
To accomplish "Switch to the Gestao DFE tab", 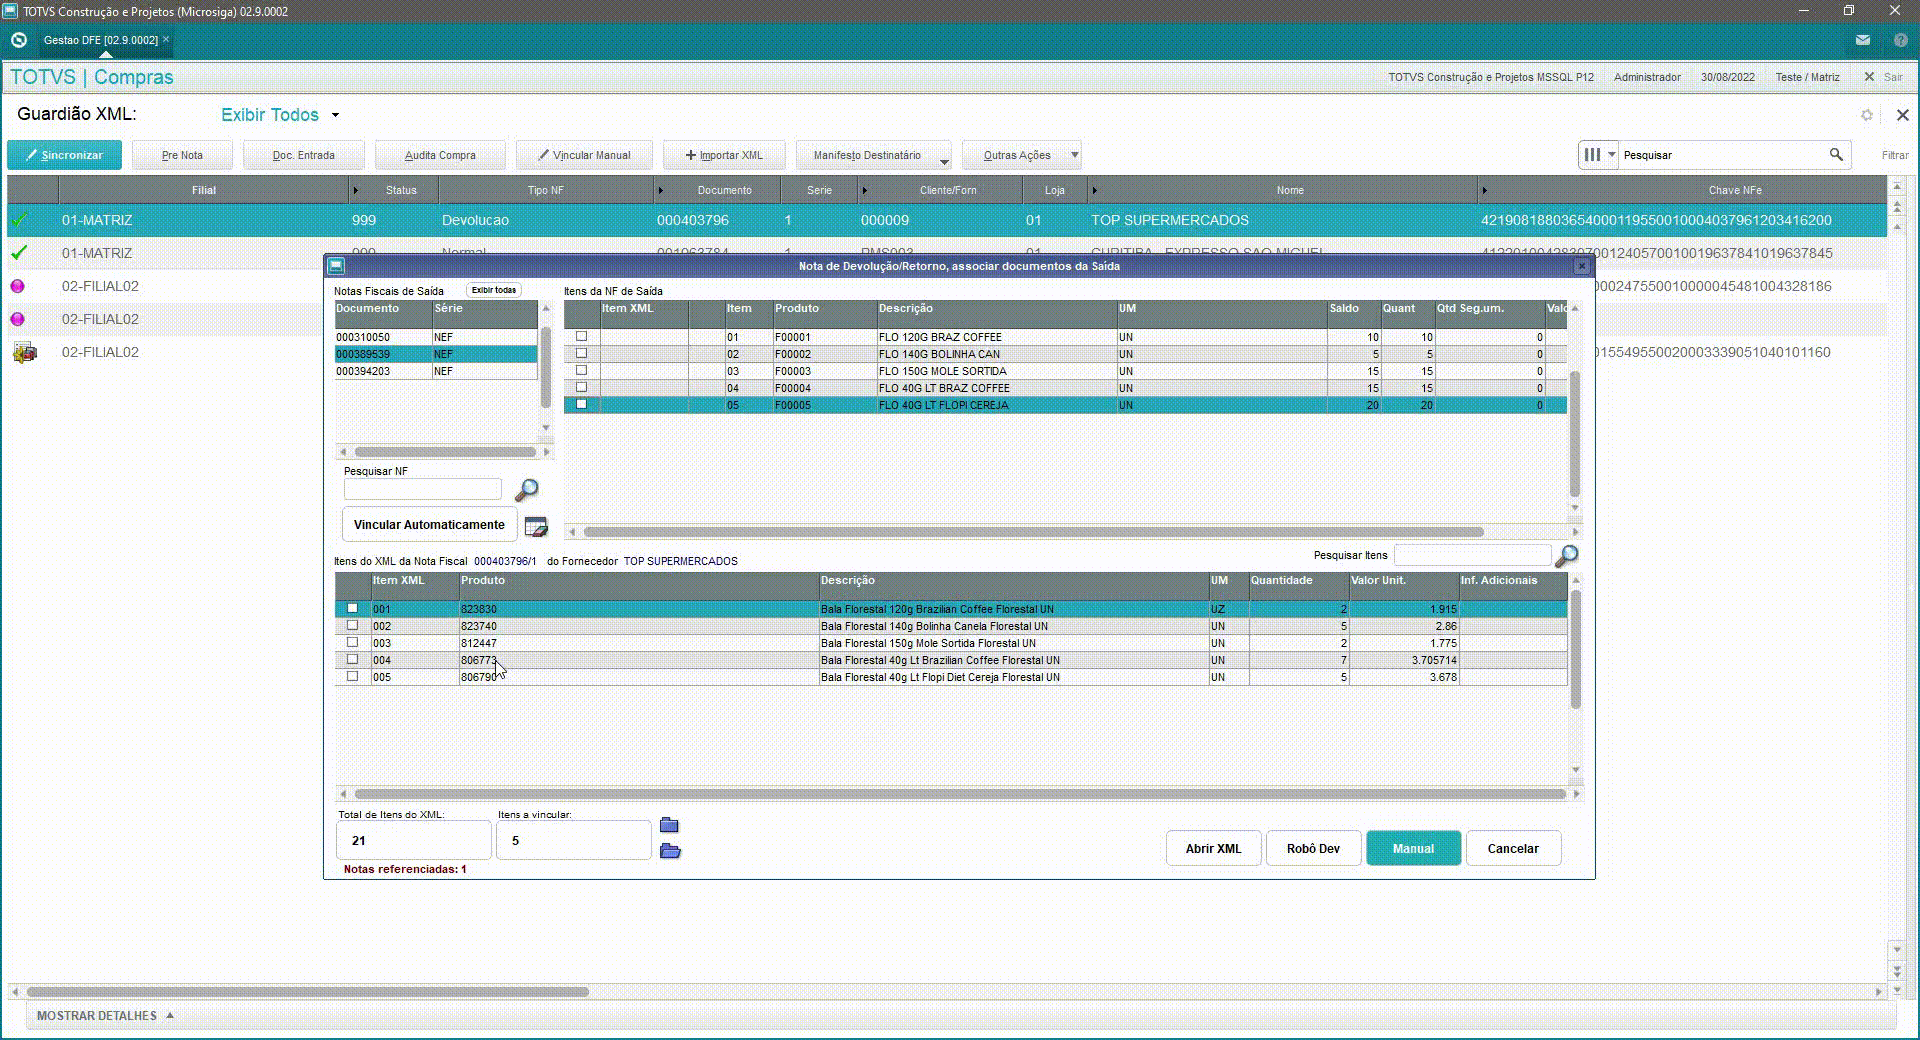I will point(100,40).
